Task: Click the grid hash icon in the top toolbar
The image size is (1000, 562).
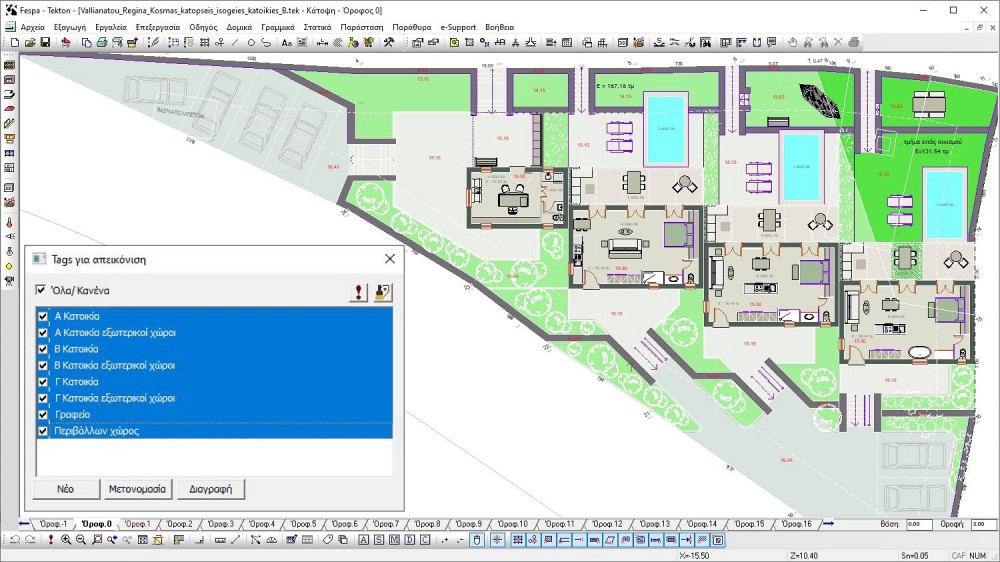Action: click(x=205, y=43)
